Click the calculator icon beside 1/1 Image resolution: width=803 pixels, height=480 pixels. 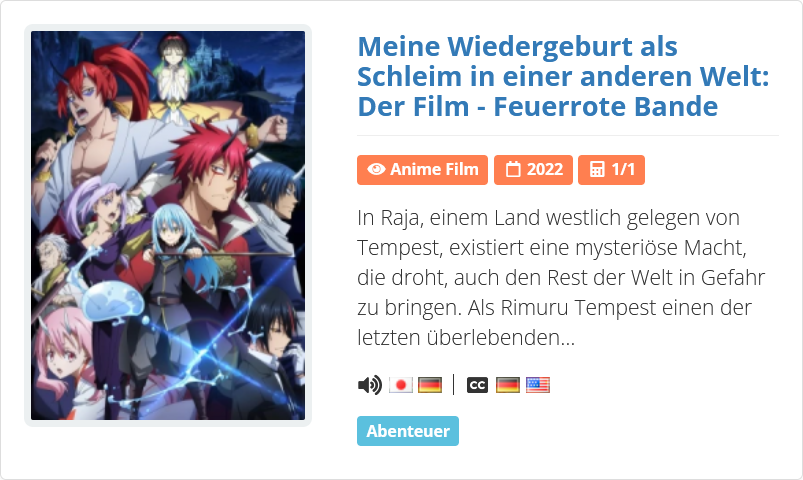[597, 170]
